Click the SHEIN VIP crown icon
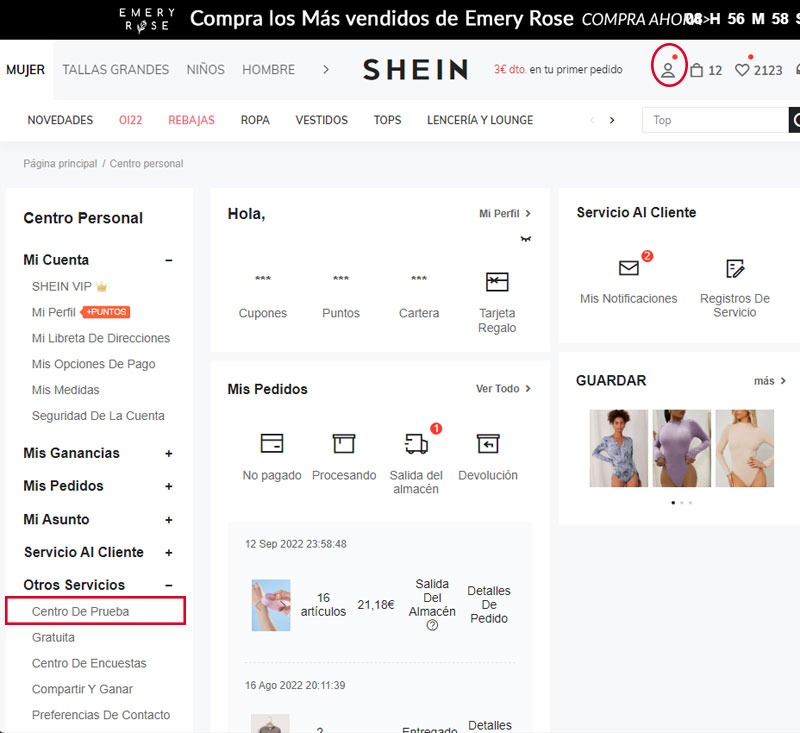The height and width of the screenshot is (733, 800). click(x=102, y=287)
